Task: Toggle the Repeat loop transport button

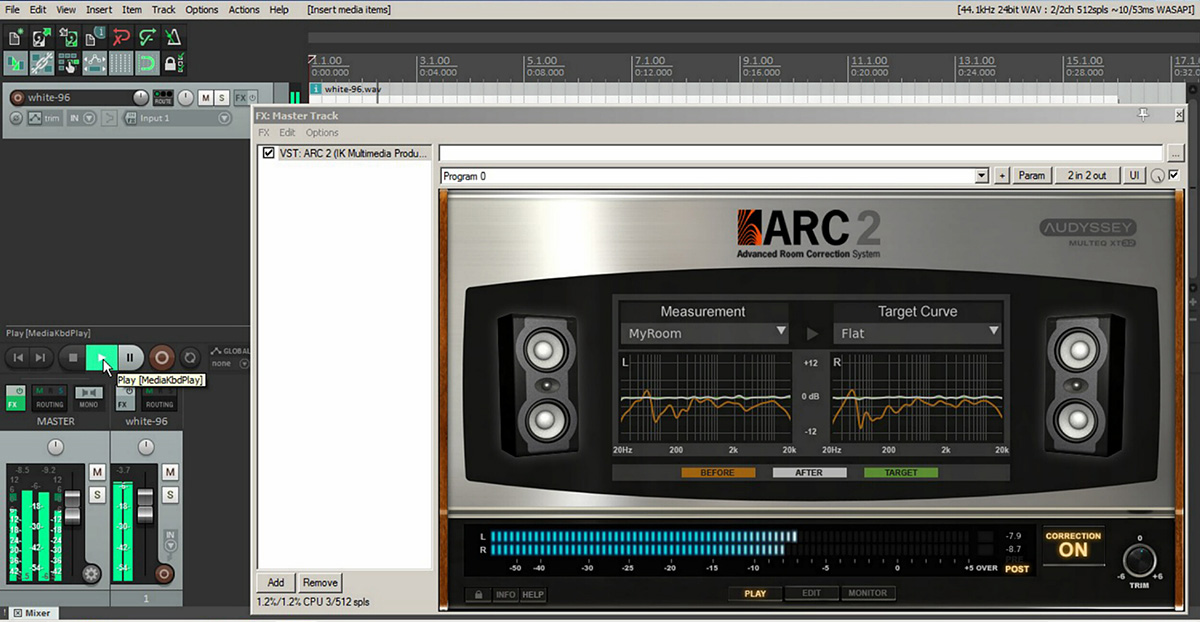Action: [x=190, y=357]
